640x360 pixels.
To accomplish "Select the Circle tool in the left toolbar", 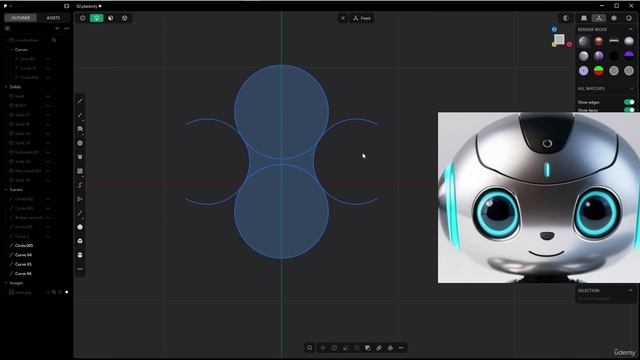I will click(80, 143).
